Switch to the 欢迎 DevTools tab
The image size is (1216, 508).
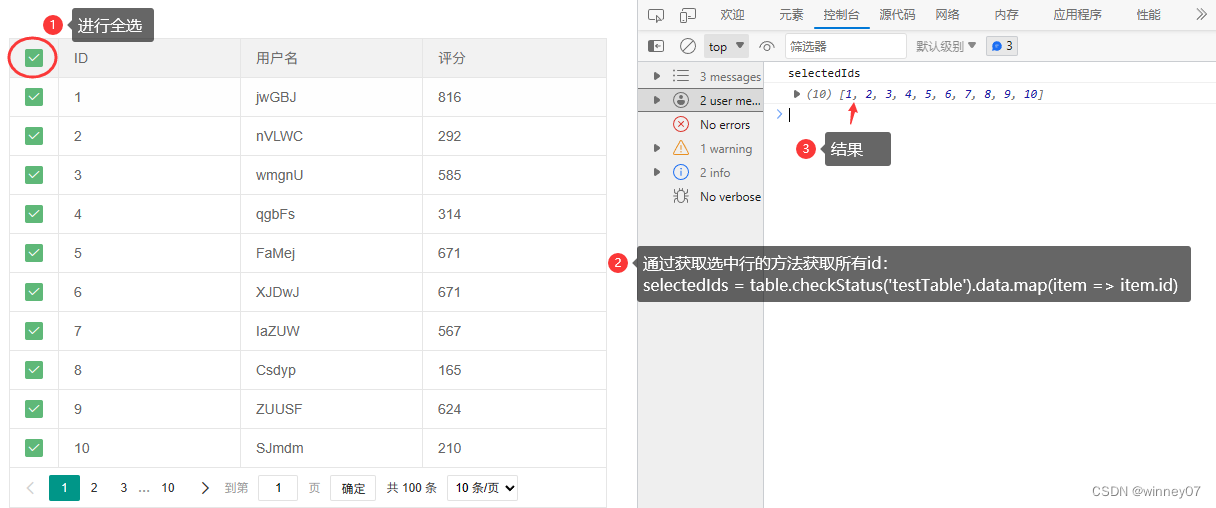732,15
